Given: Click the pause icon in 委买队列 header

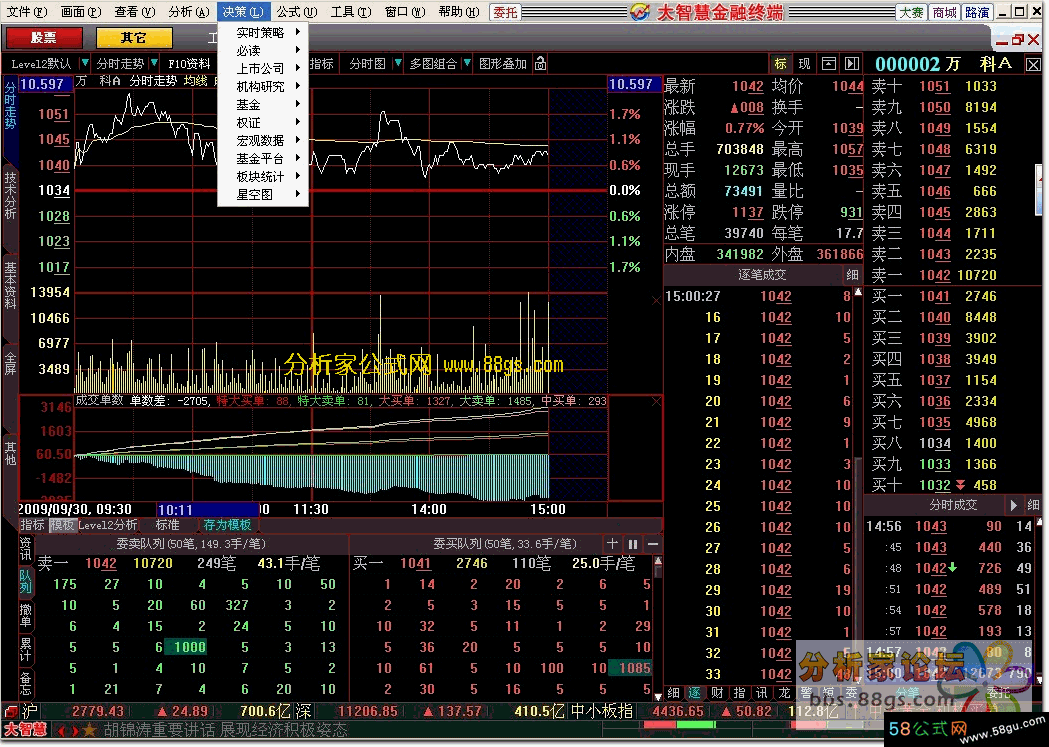Looking at the screenshot, I should (633, 543).
